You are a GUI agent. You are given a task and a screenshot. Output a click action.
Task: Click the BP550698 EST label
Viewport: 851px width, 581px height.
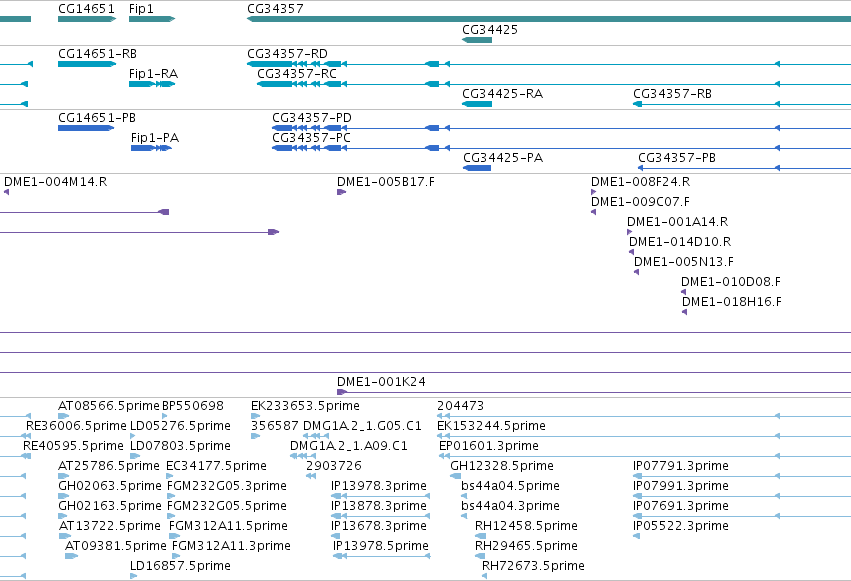pos(193,406)
